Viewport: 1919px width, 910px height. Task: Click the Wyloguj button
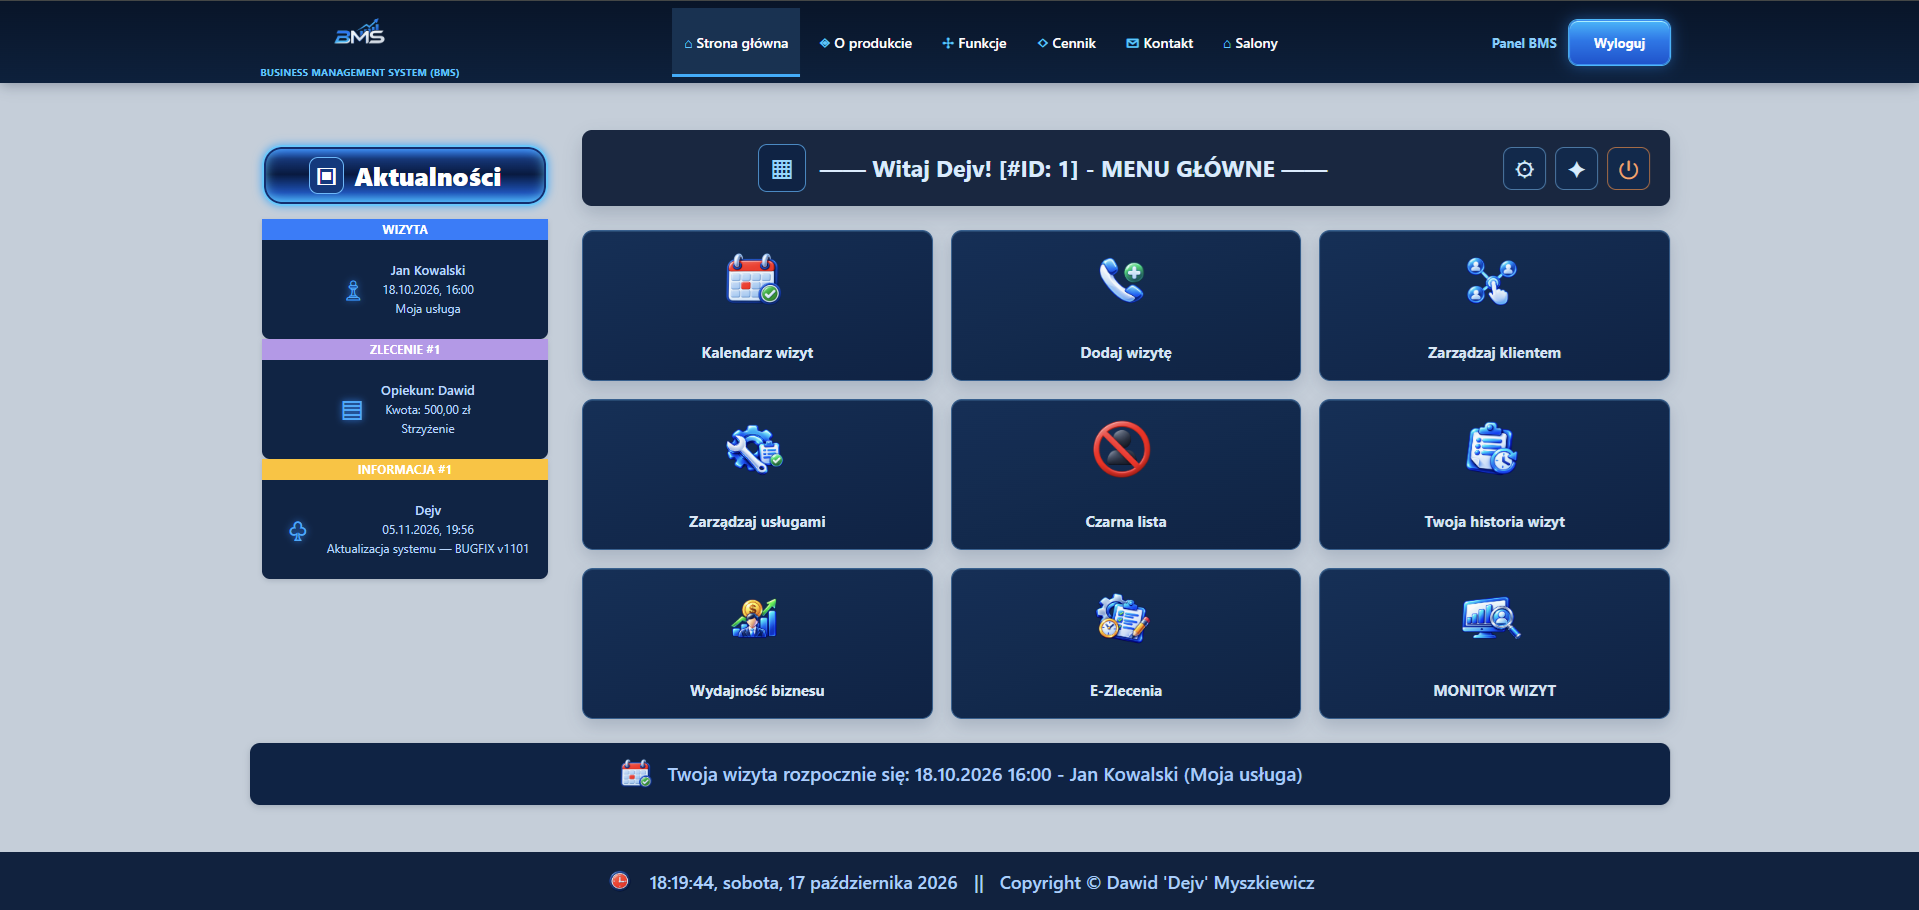click(x=1619, y=43)
